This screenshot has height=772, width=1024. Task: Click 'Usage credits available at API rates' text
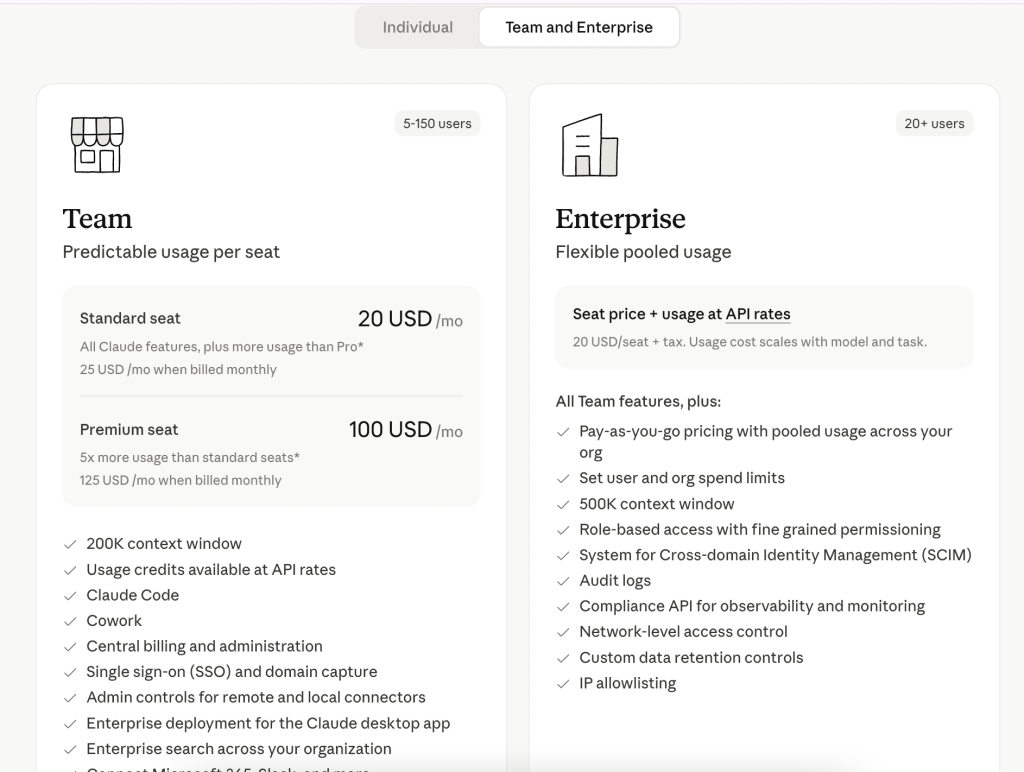pos(211,570)
